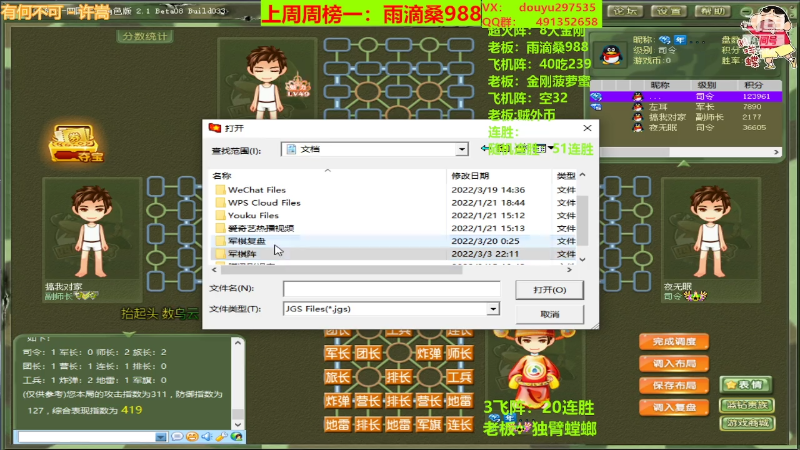Click the 夜无眠 player avatar card

(711, 240)
